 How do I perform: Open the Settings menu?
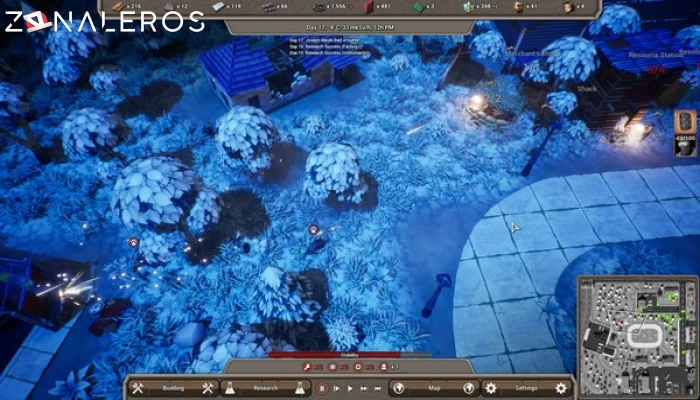pyautogui.click(x=526, y=388)
